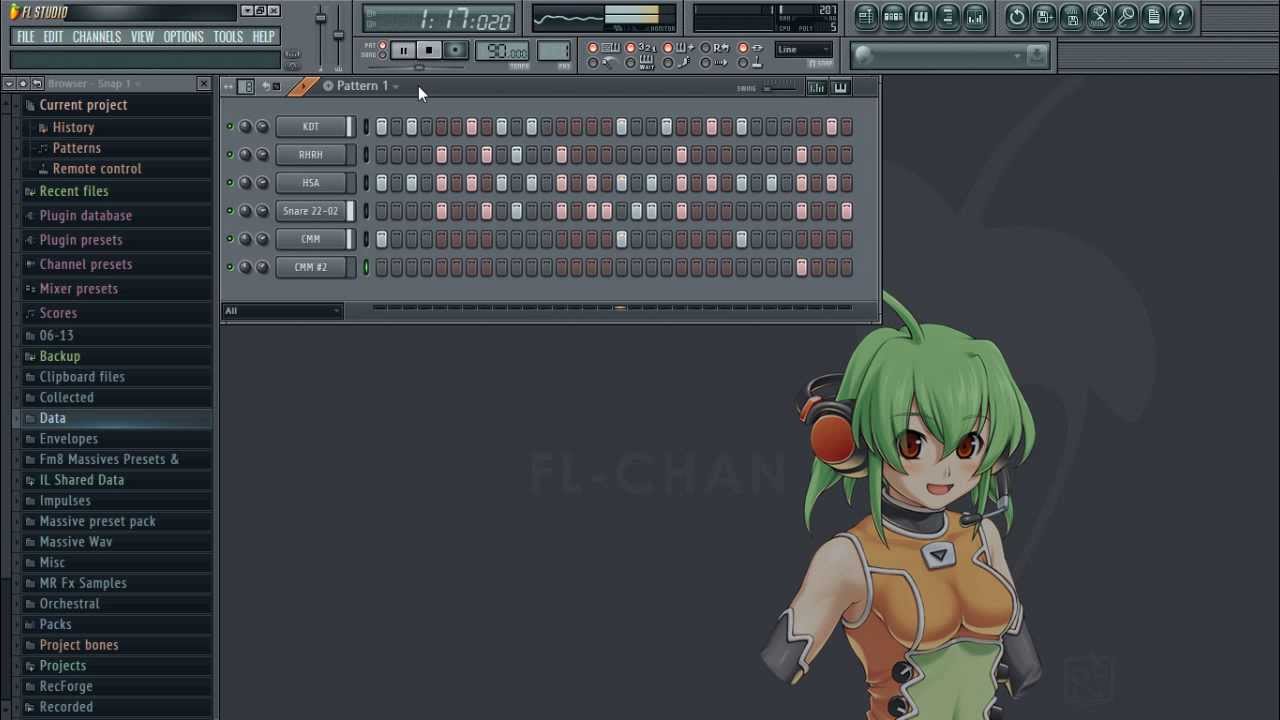The image size is (1280, 720).
Task: Mute the HSA channel green light
Action: 230,183
